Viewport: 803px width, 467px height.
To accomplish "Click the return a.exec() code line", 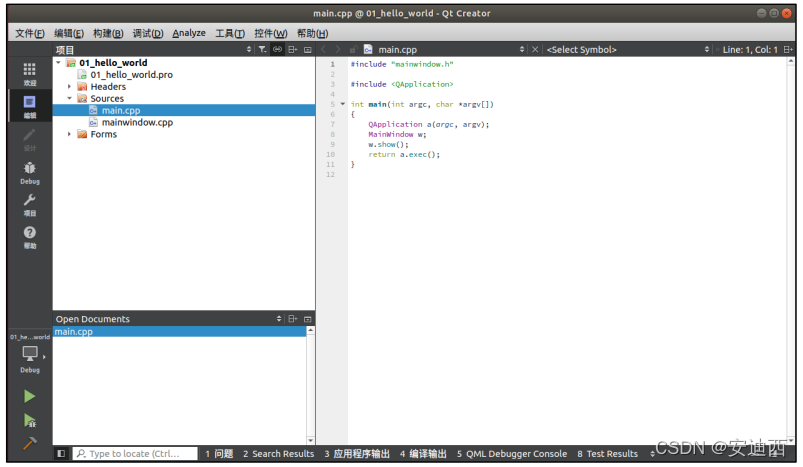I will [x=404, y=155].
